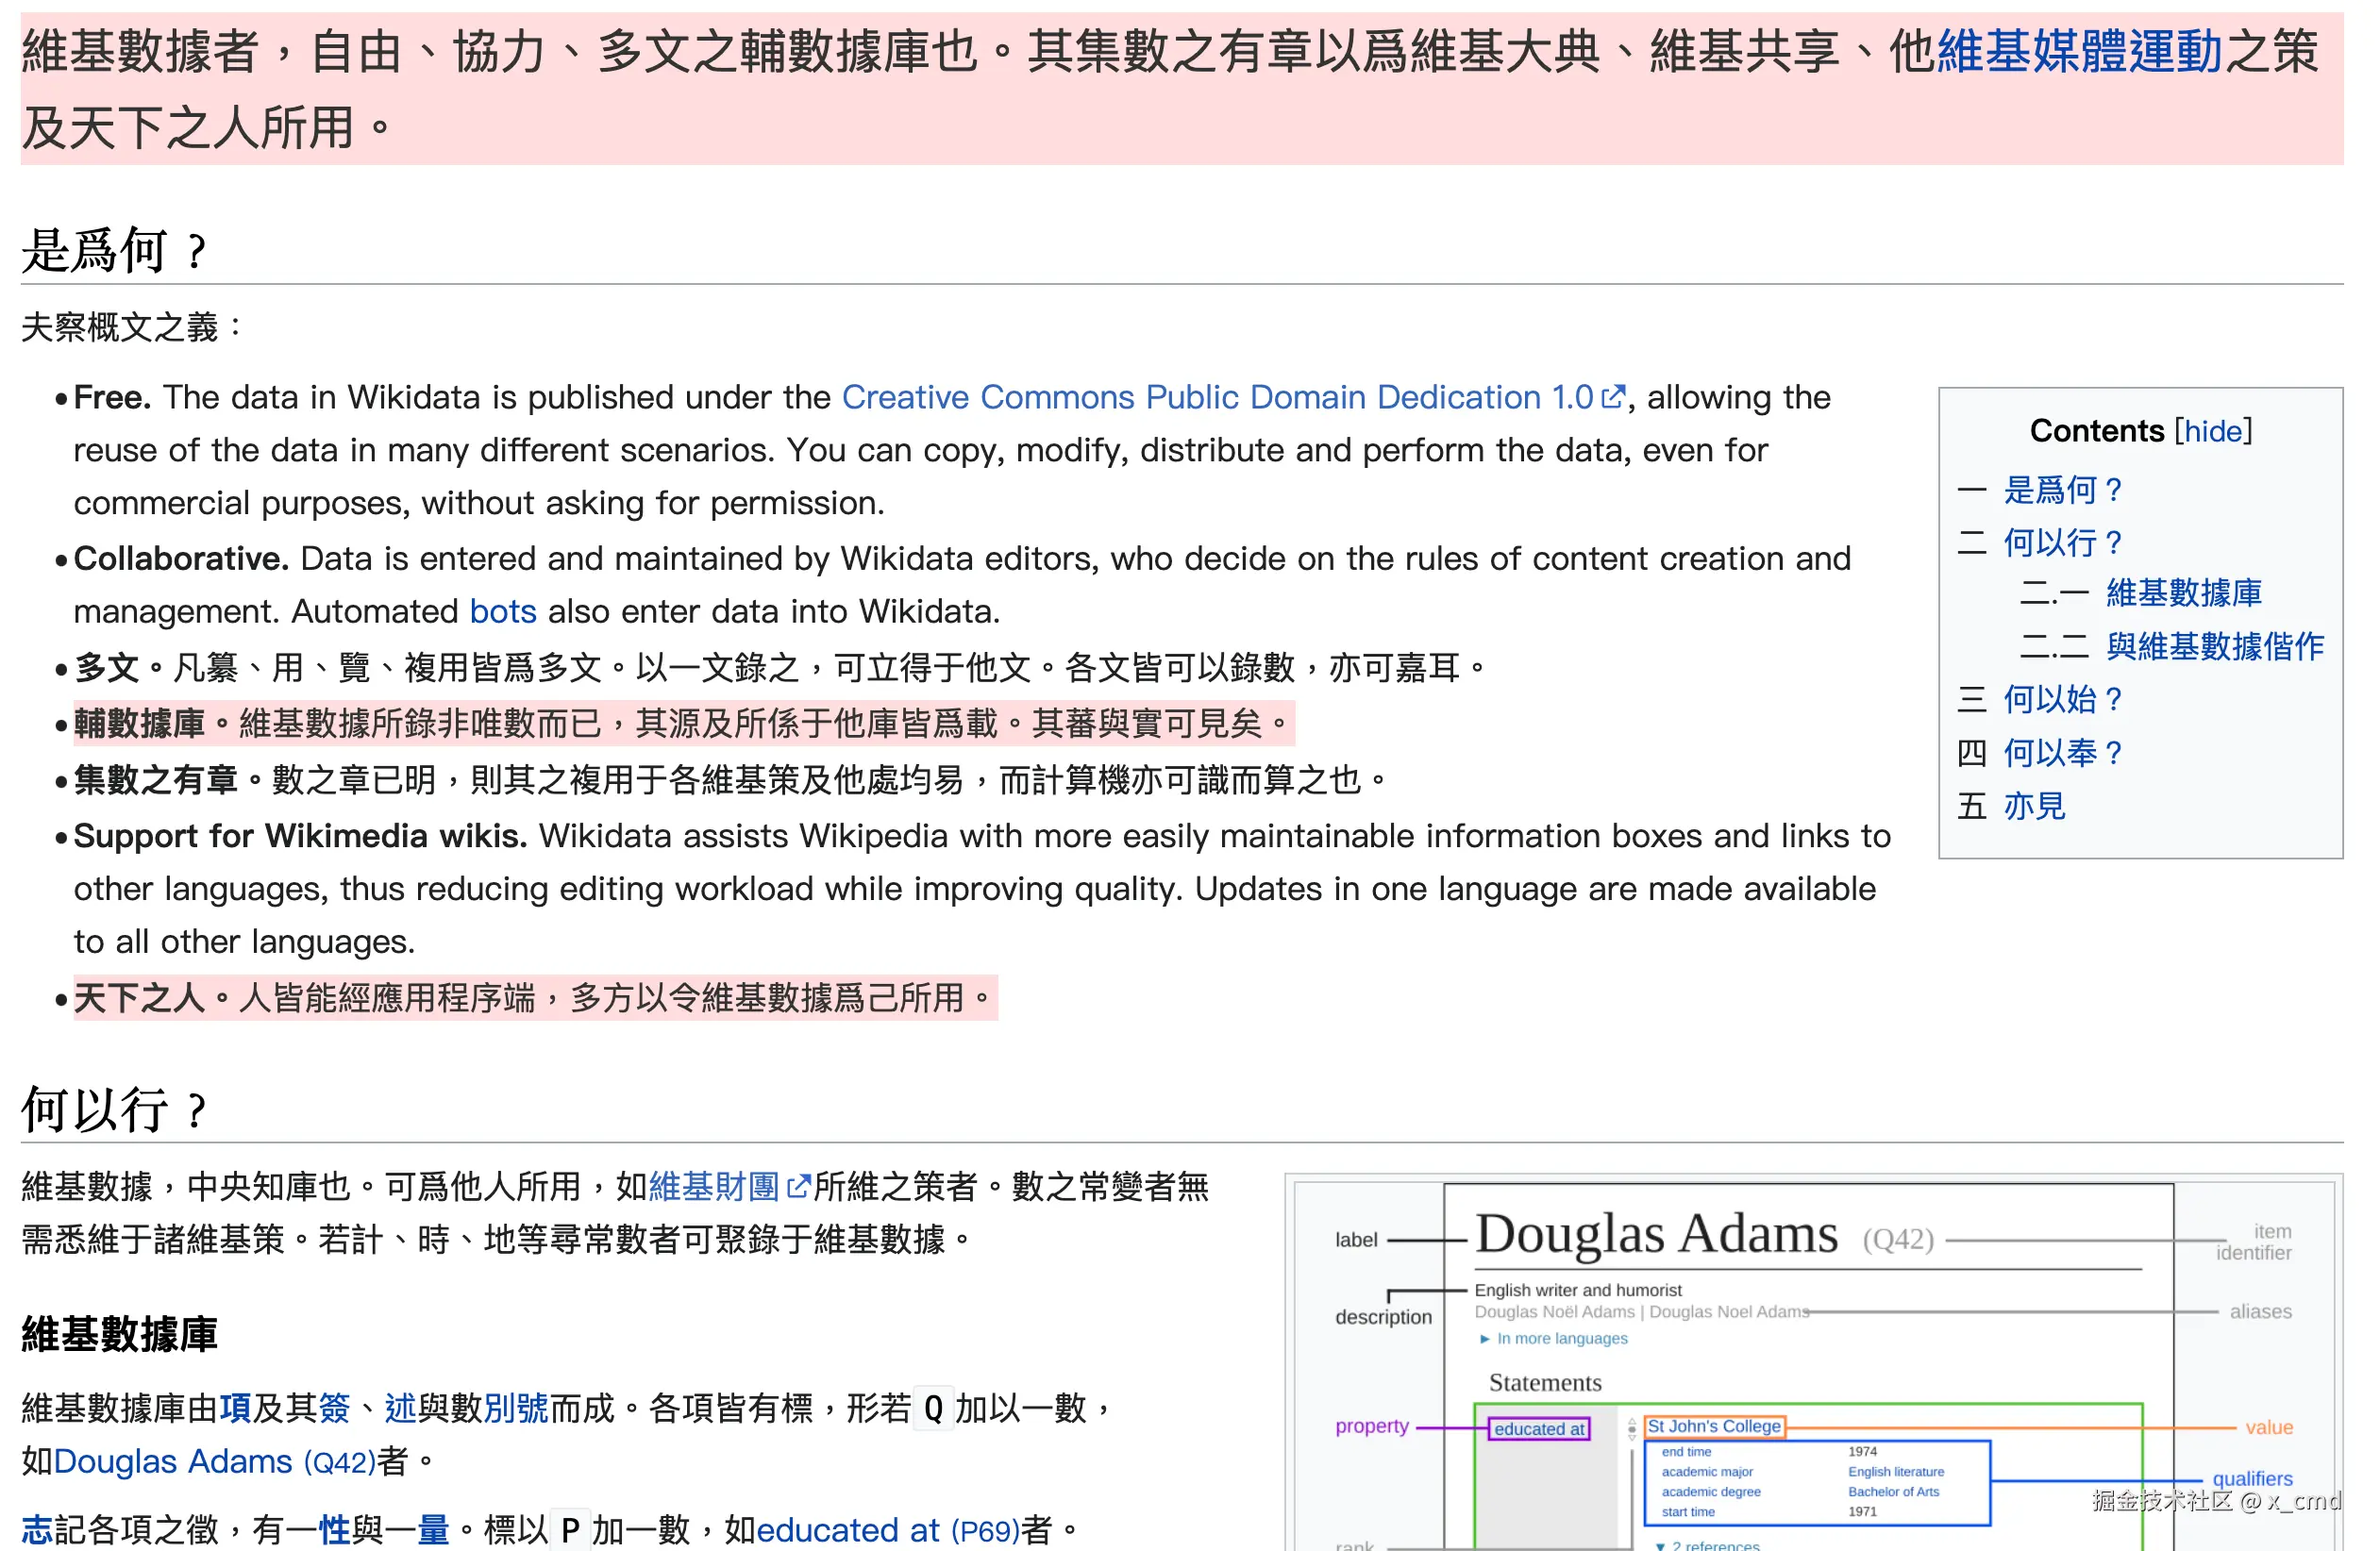
Task: Click the external link icon after Dedication 1.0
Action: tap(1612, 397)
